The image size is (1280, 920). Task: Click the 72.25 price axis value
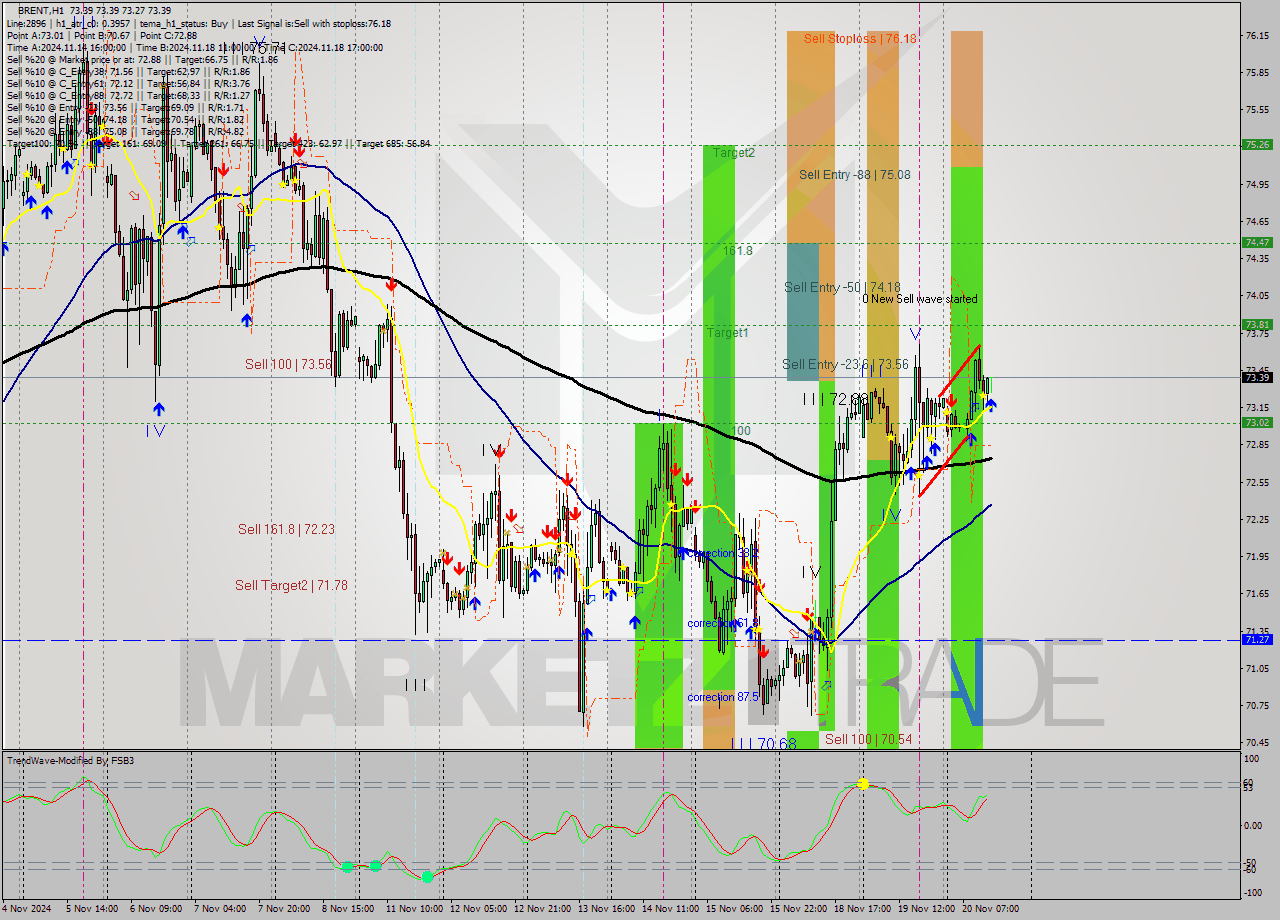click(x=1257, y=519)
